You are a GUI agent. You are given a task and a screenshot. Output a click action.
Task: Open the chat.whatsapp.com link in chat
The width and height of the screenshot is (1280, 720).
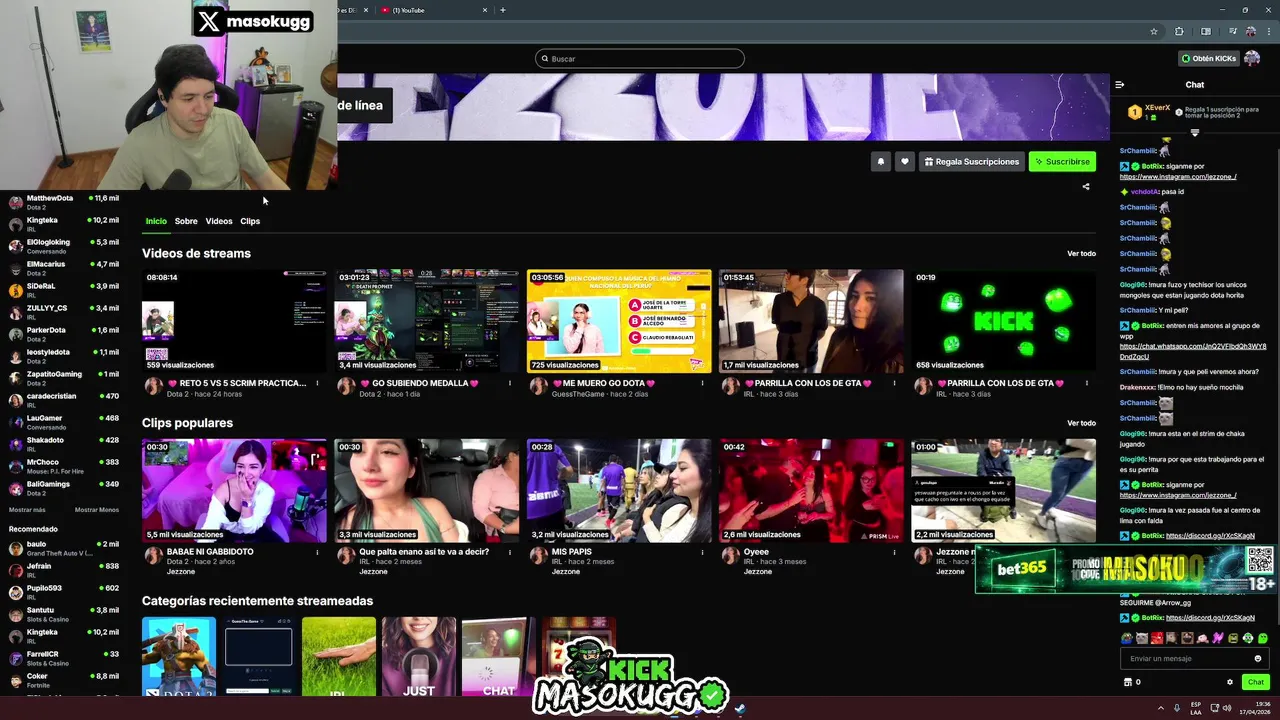1192,351
